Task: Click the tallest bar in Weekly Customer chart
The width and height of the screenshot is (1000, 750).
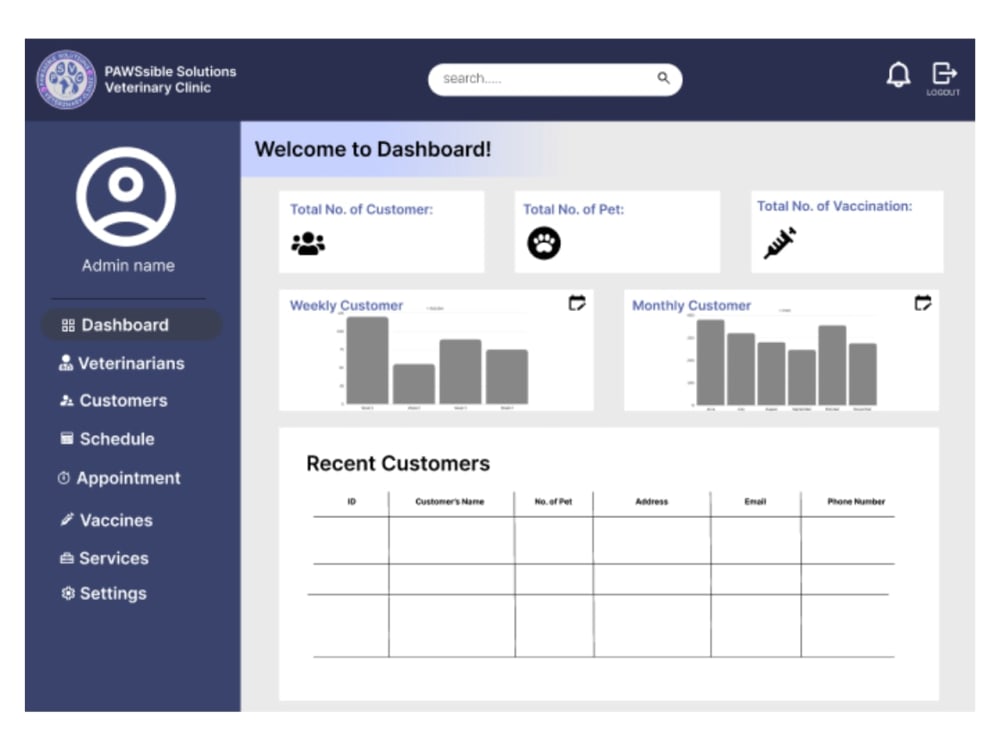Action: (367, 360)
